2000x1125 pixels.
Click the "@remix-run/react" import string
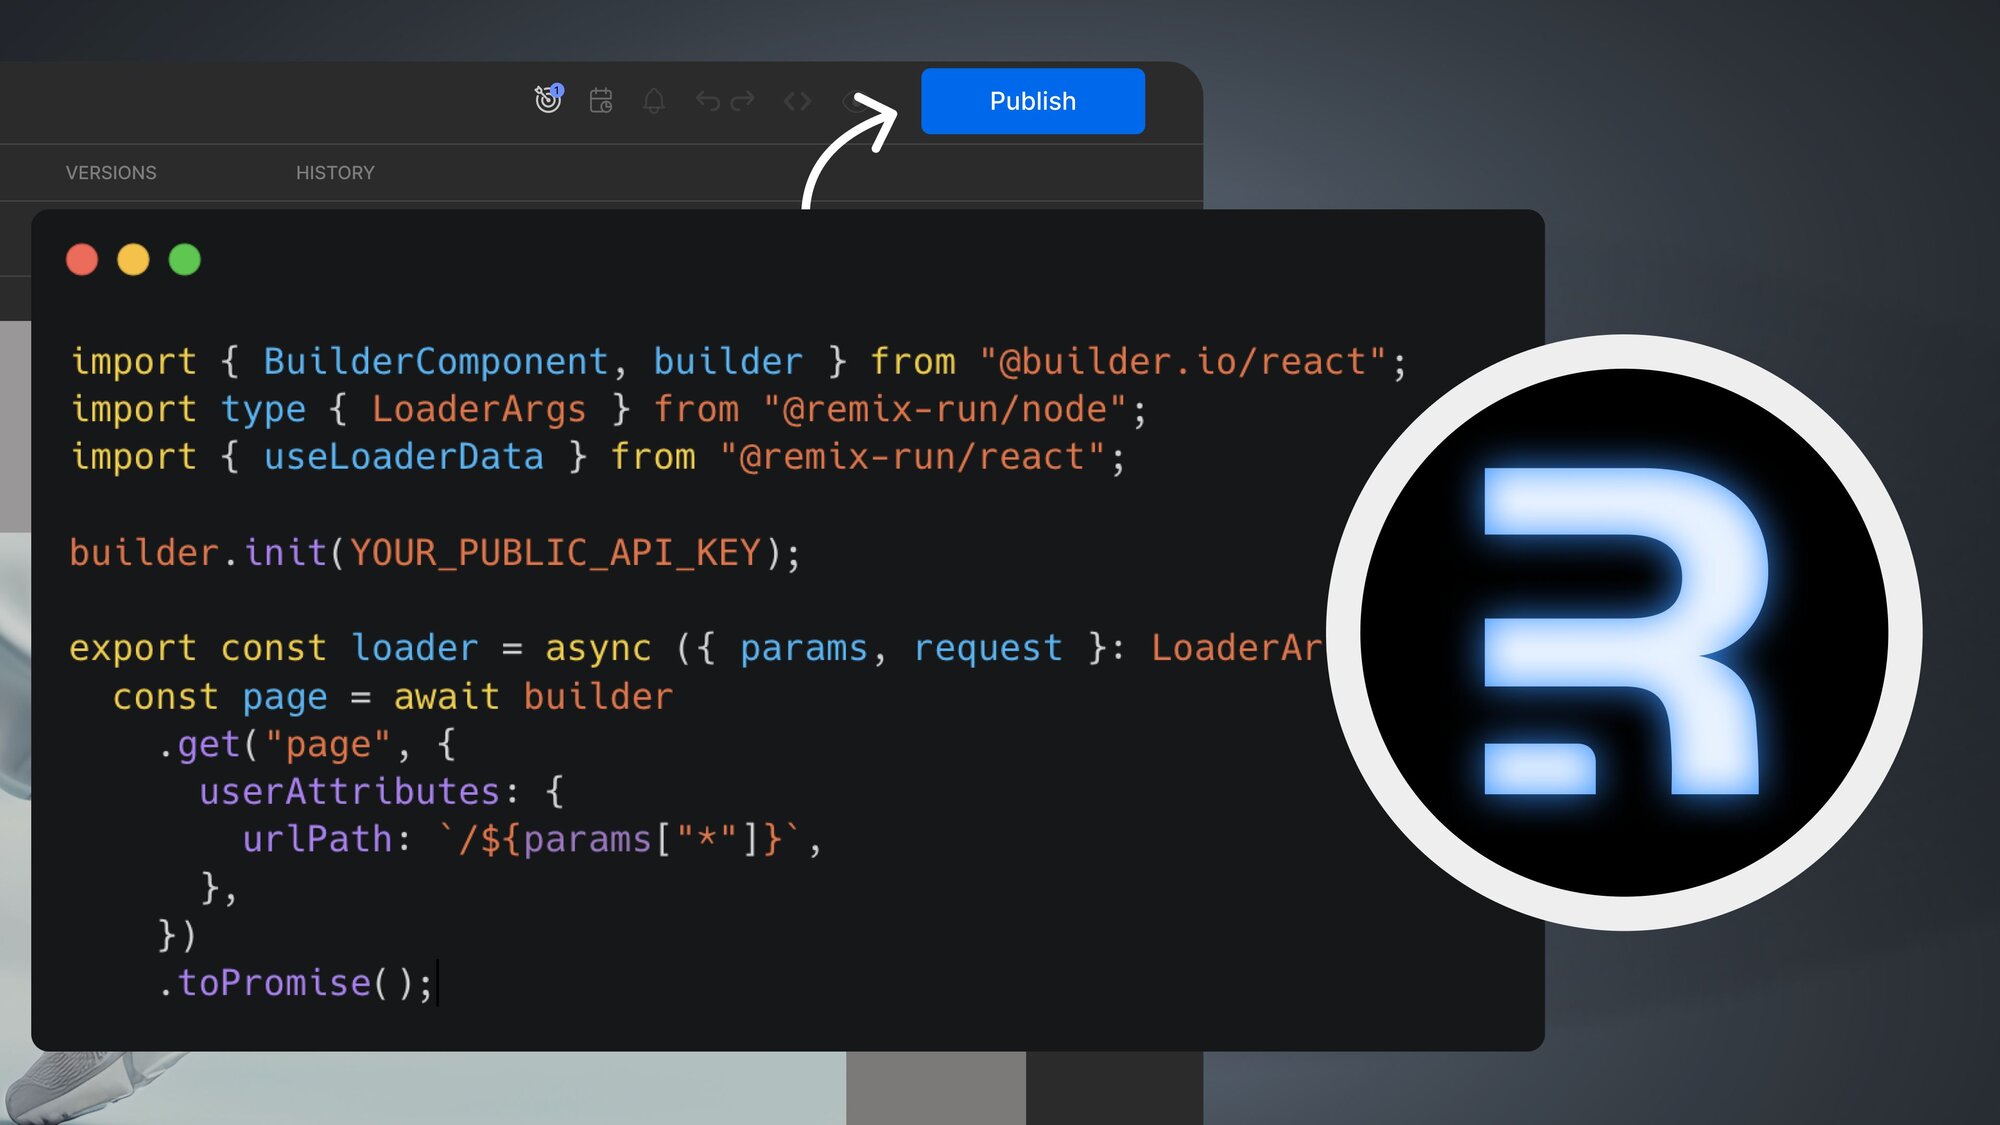point(913,457)
